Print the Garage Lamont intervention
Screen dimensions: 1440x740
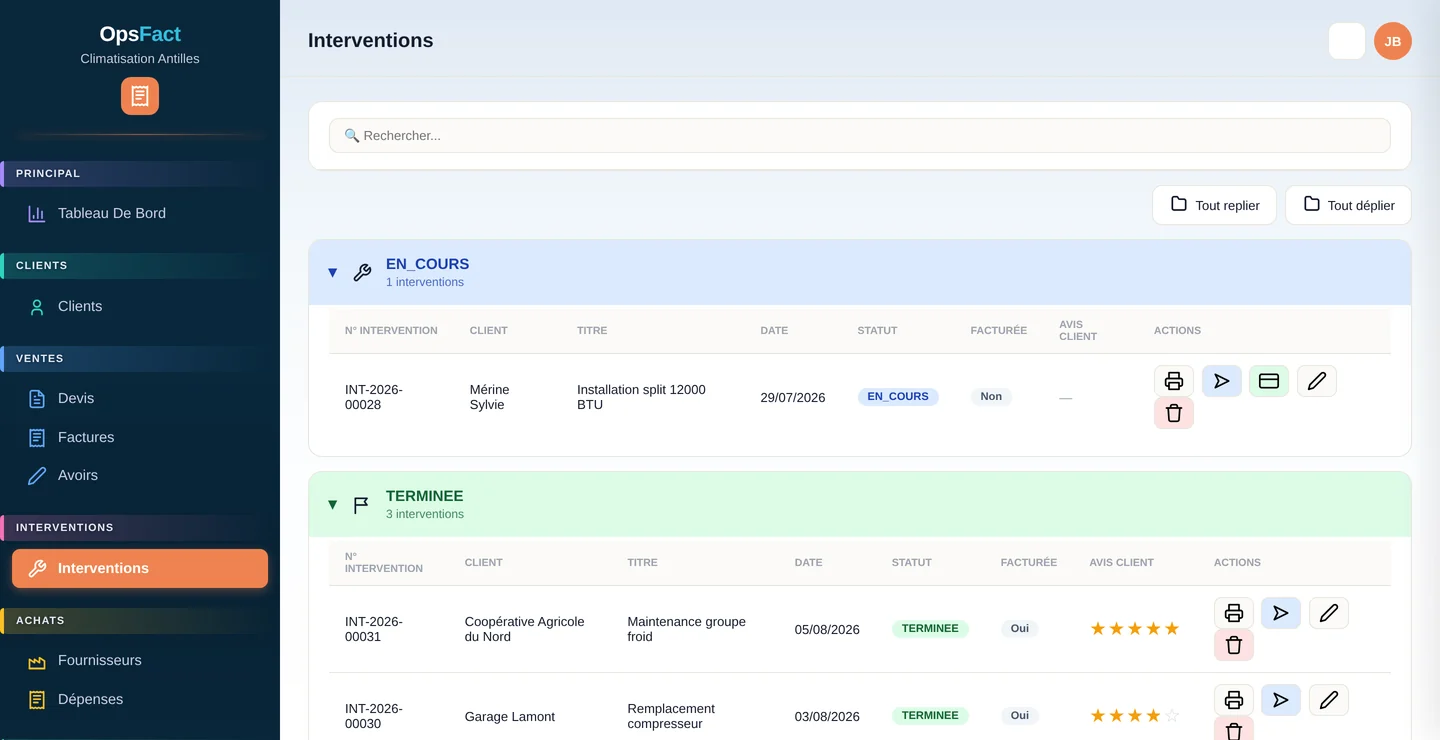[1234, 700]
